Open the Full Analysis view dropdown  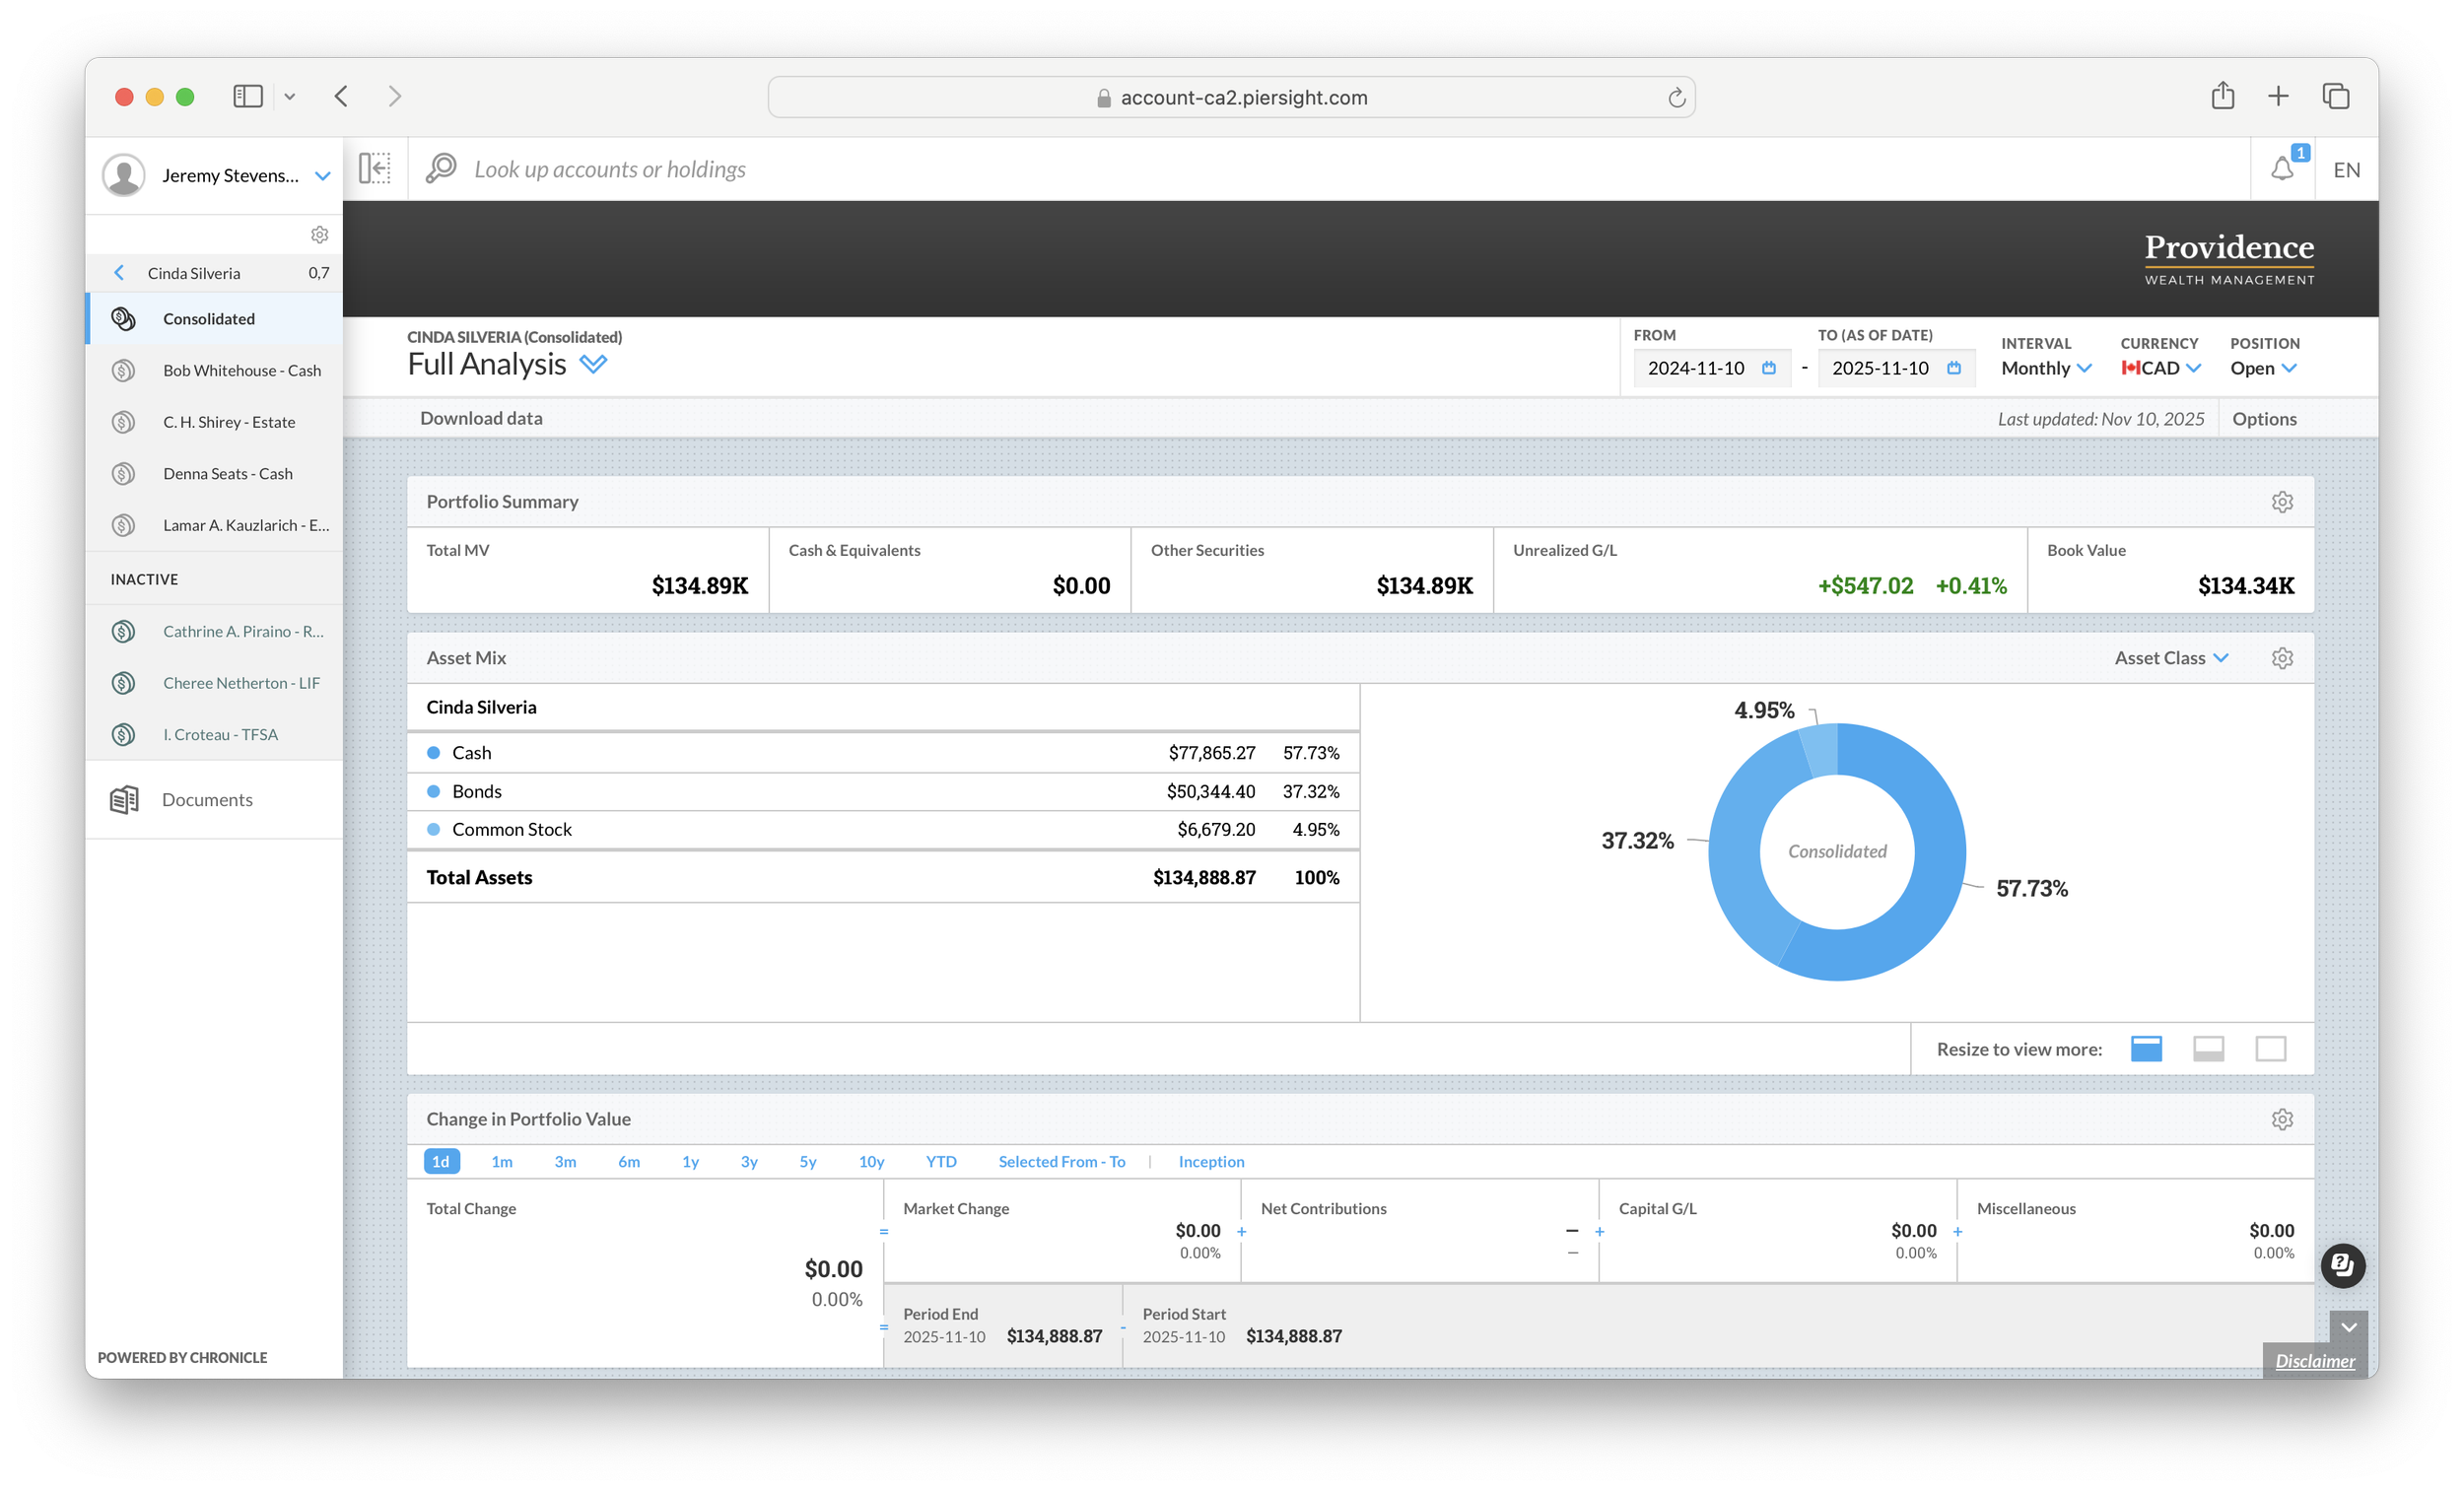tap(593, 364)
